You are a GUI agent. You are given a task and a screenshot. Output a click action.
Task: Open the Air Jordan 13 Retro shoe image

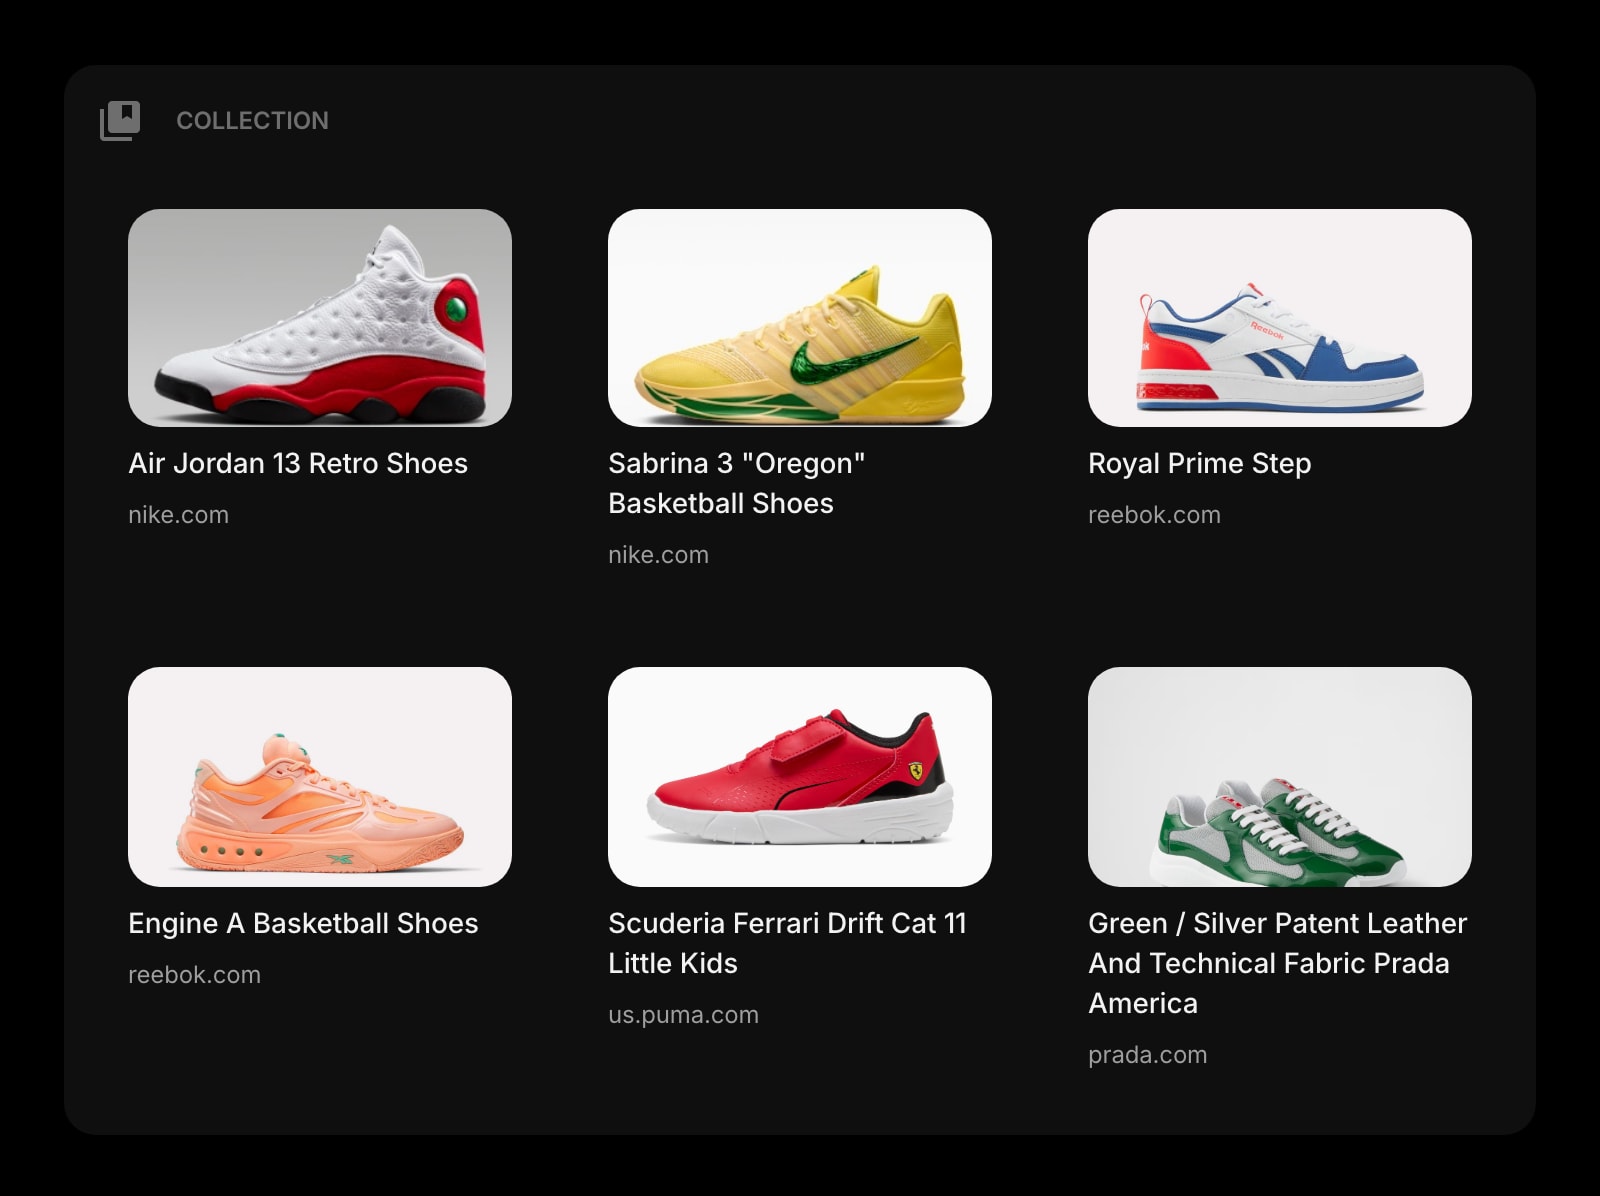pos(320,318)
